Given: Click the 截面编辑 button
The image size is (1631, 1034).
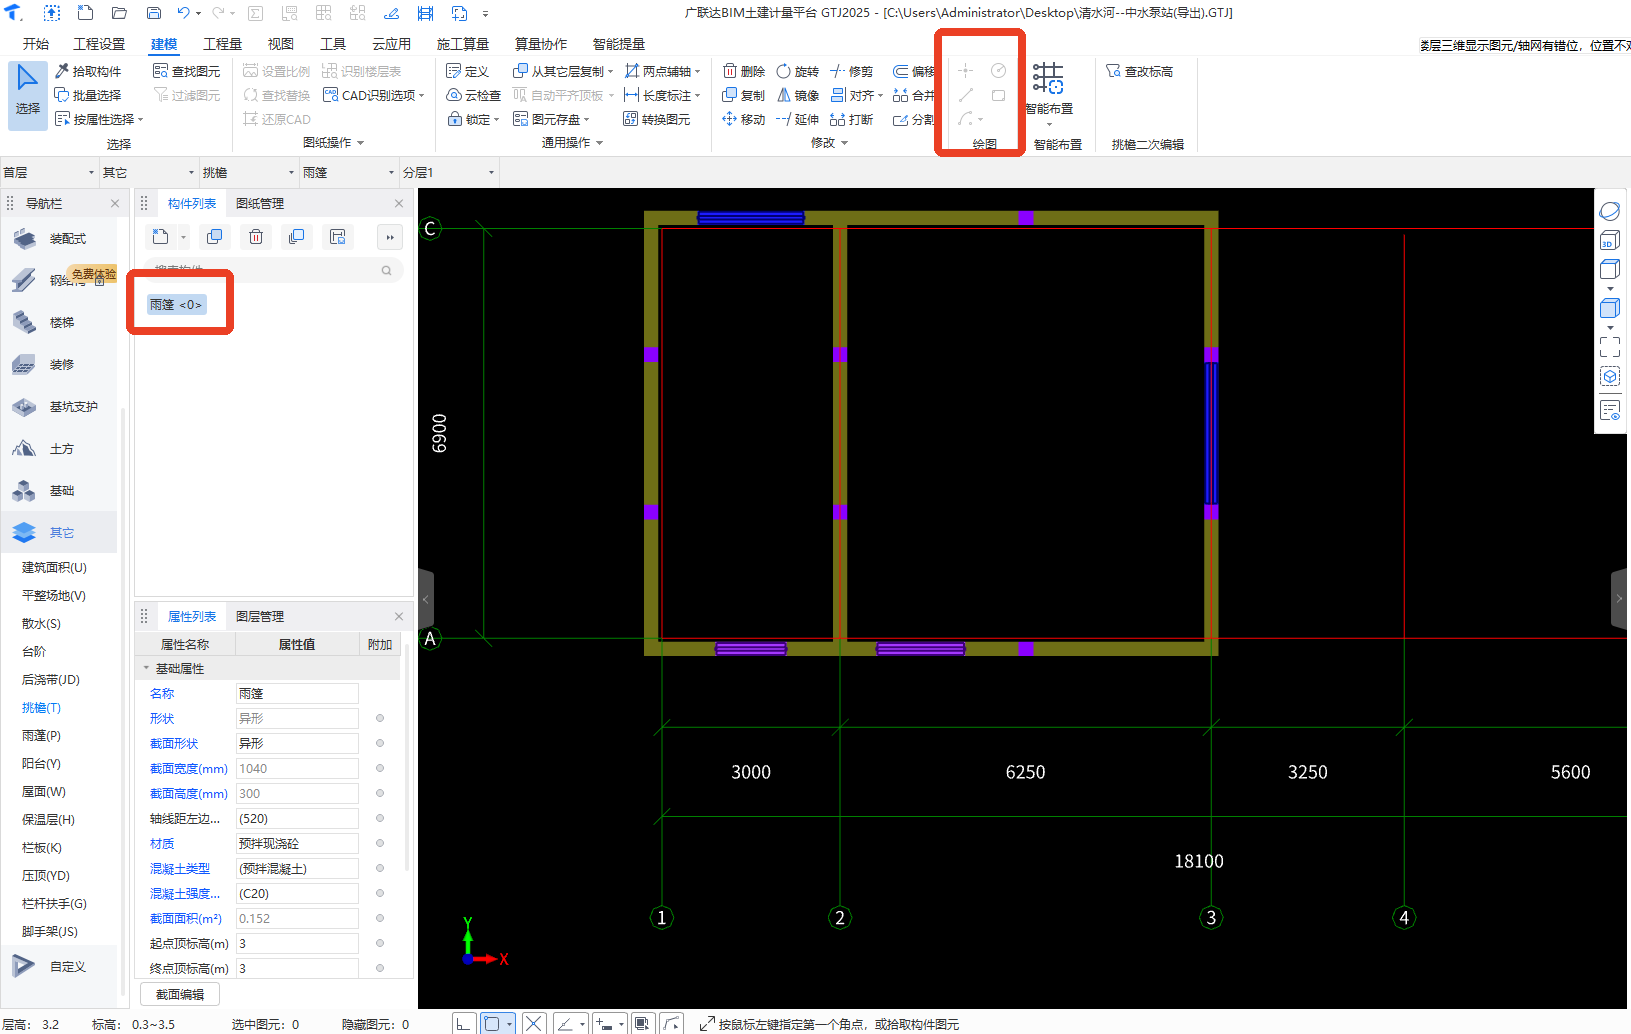Looking at the screenshot, I should point(180,994).
